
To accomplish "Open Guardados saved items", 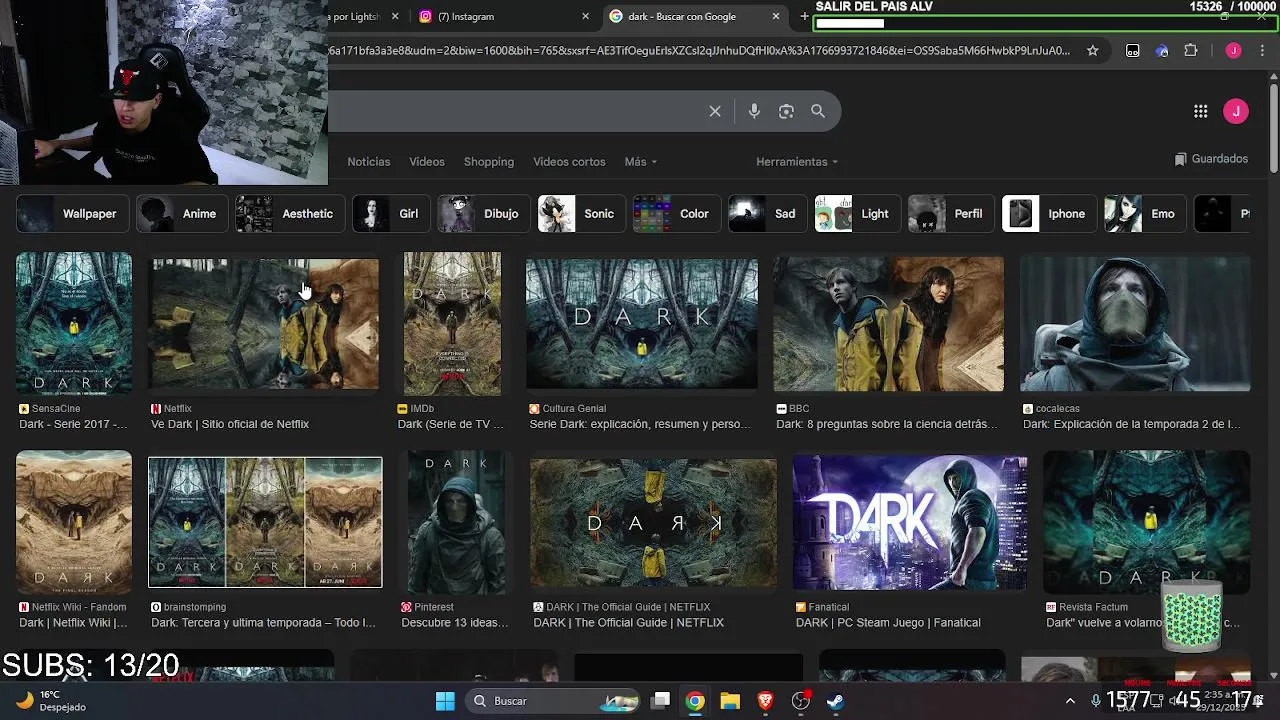I will [x=1211, y=159].
